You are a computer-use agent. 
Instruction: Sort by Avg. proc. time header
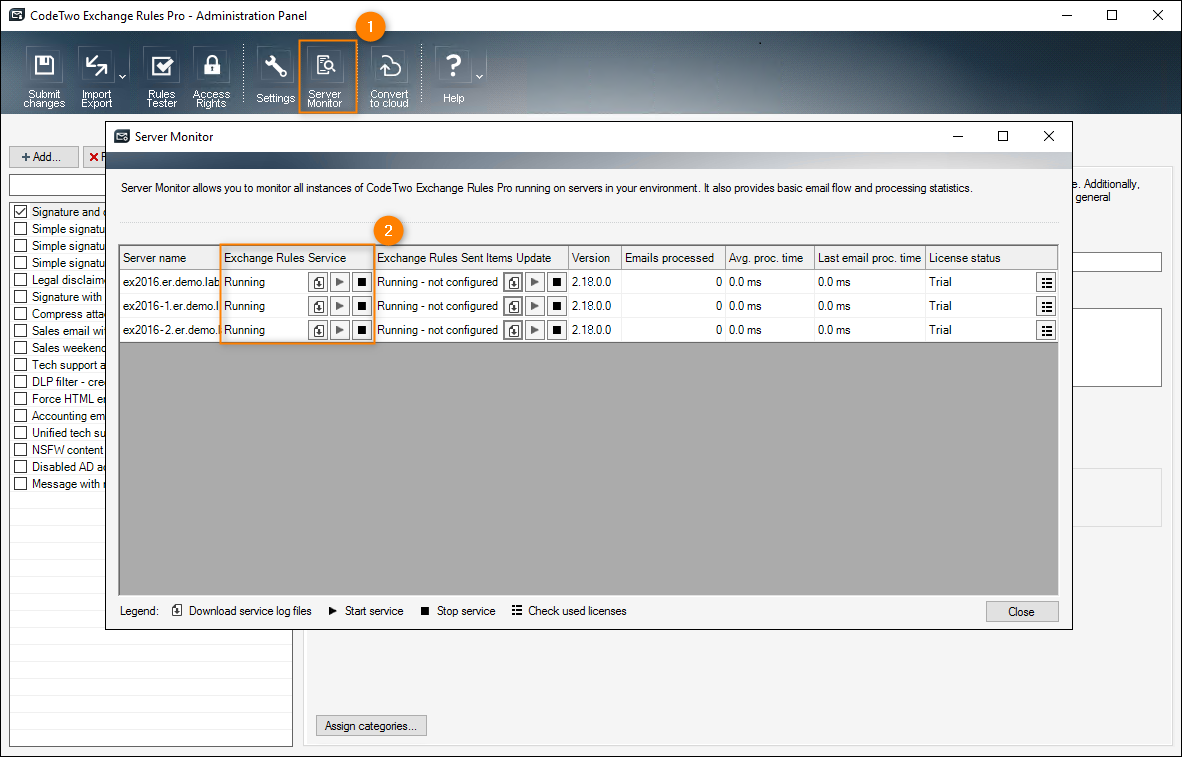(x=770, y=258)
